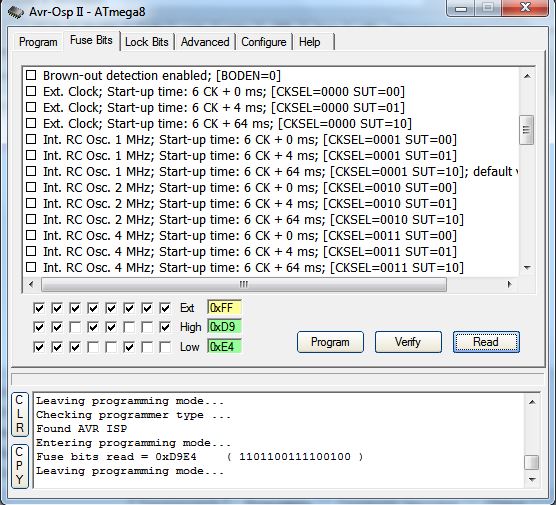Viewport: 556px width, 505px height.
Task: Close the Avr-Osp II window
Action: click(525, 8)
